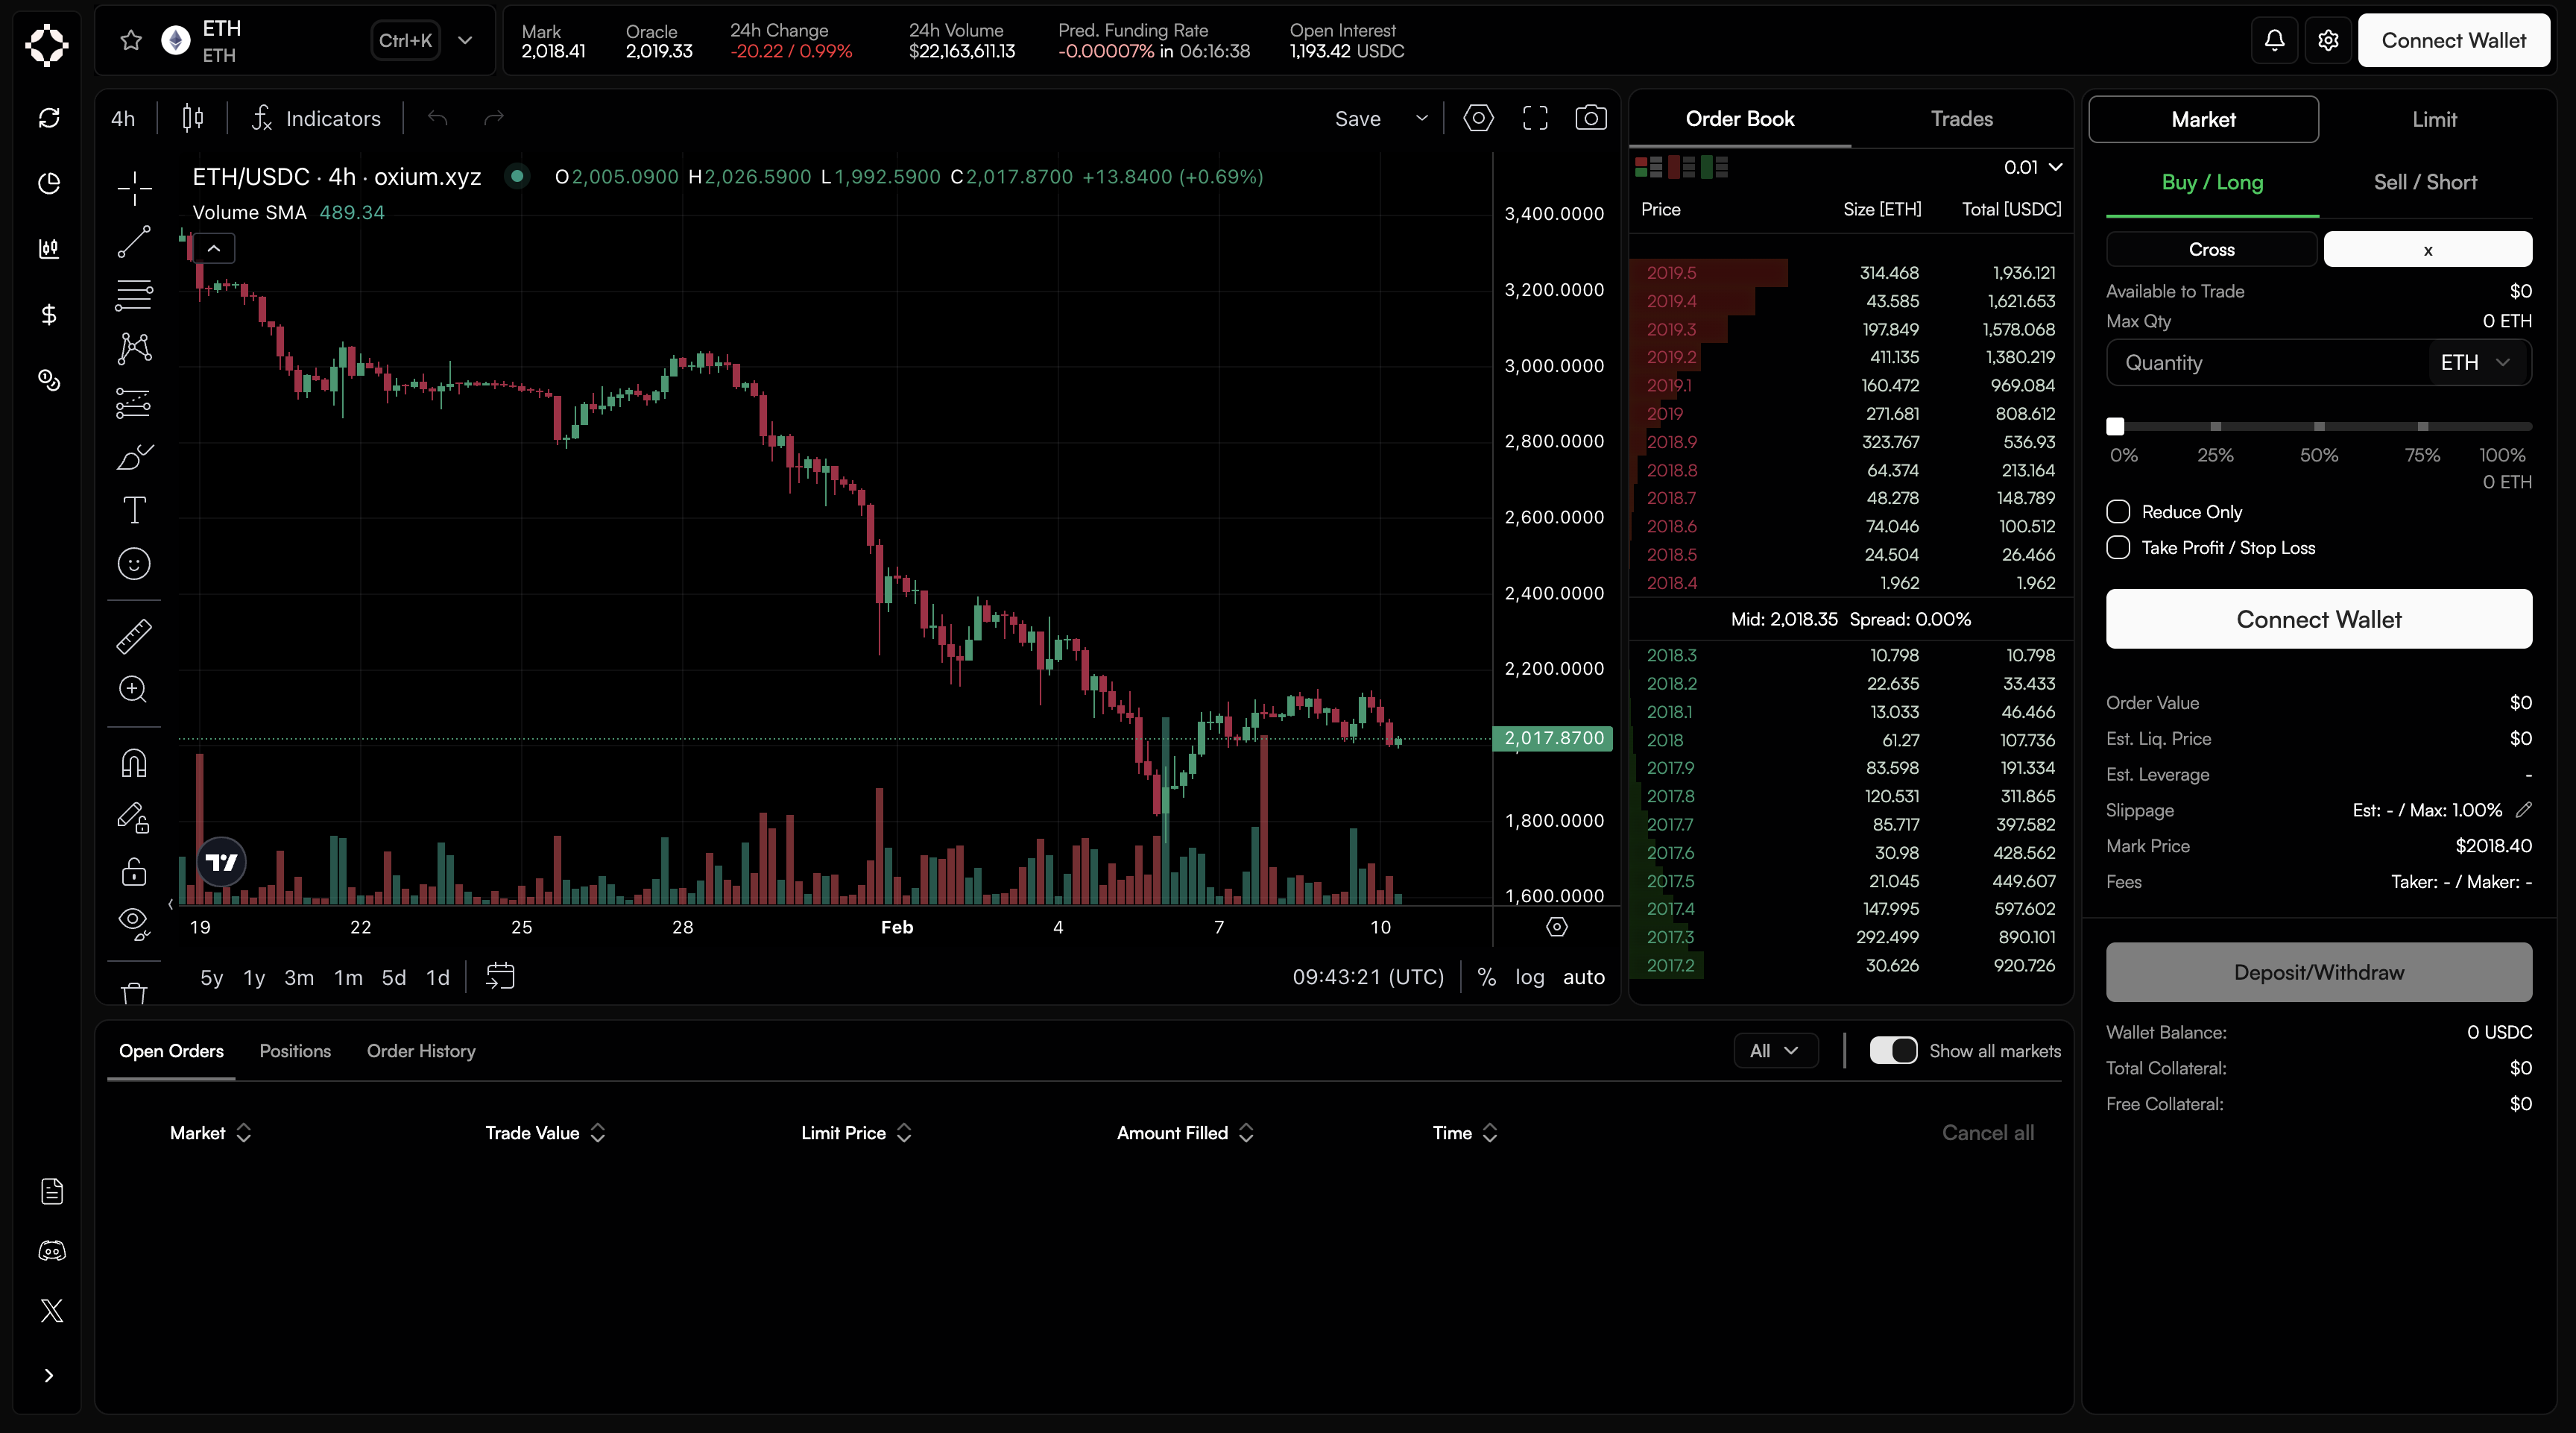Viewport: 2576px width, 1433px height.
Task: Select the trend line drawing tool
Action: click(134, 241)
